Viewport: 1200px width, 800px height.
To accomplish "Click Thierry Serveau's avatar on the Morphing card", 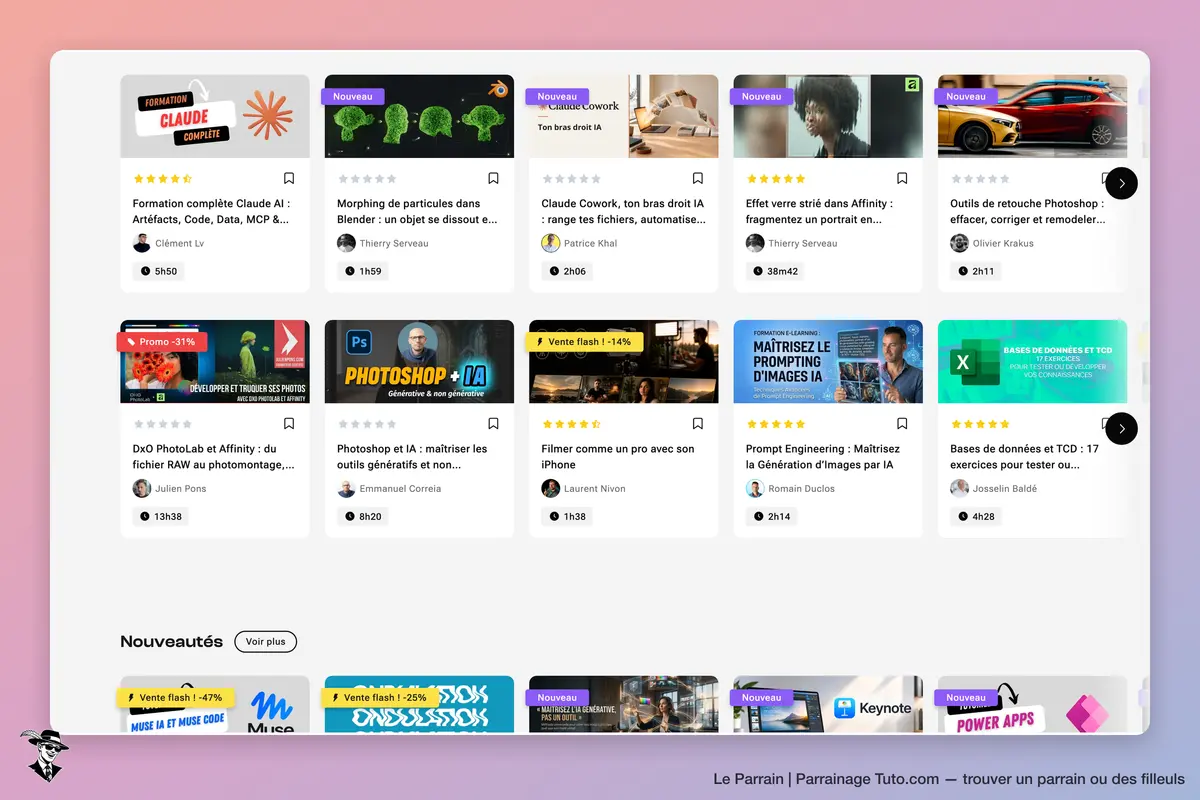I will 346,243.
